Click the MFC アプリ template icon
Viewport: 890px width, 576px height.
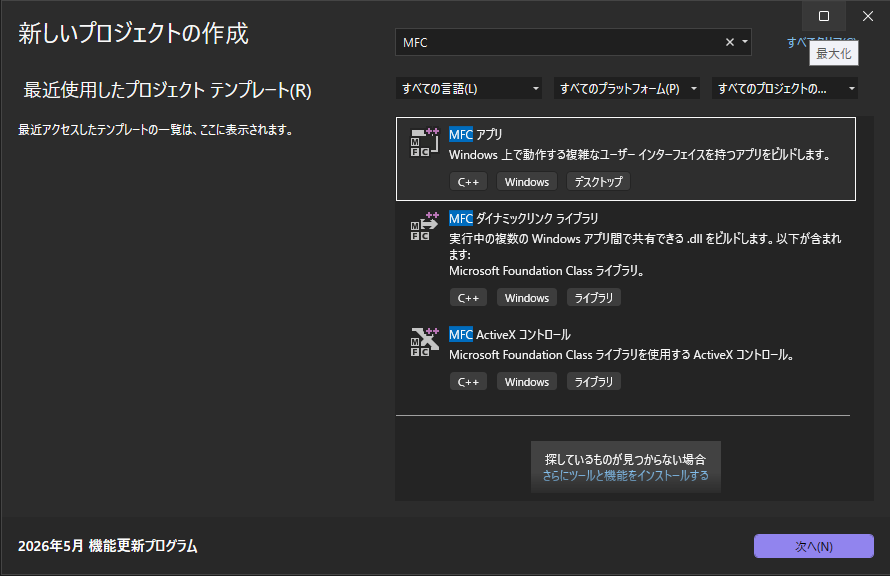pyautogui.click(x=424, y=142)
